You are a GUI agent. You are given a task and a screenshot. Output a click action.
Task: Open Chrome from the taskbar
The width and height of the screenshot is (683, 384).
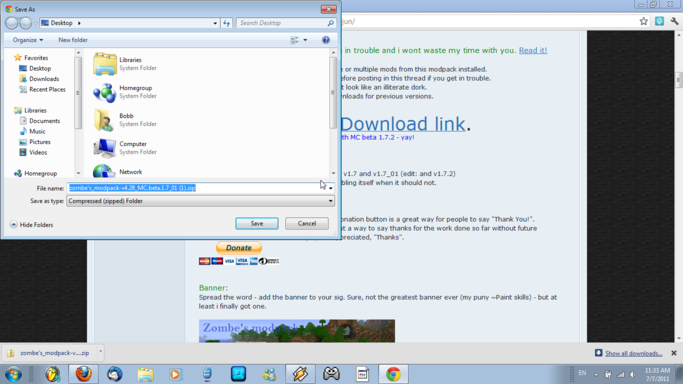tap(393, 374)
